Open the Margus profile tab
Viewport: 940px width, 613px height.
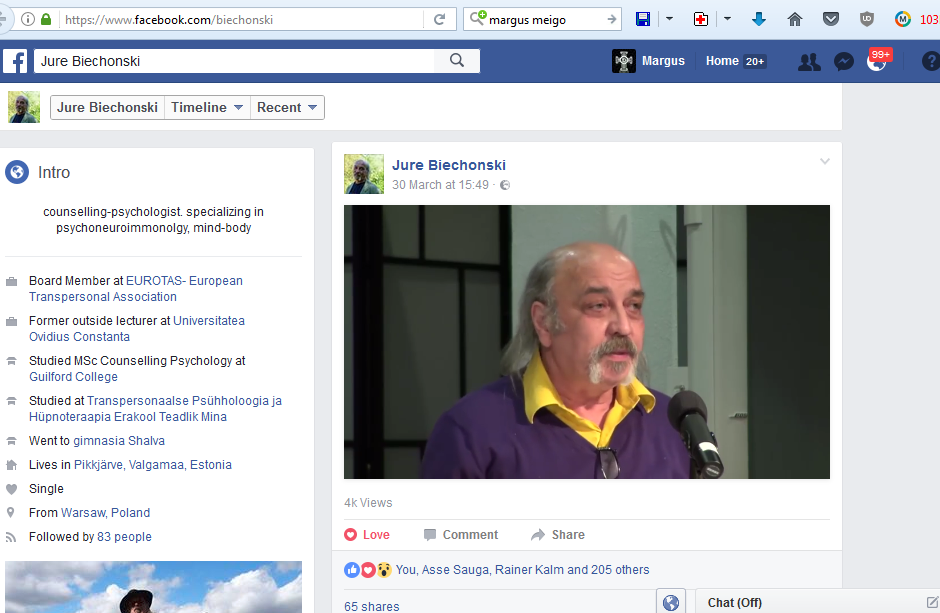pos(649,61)
